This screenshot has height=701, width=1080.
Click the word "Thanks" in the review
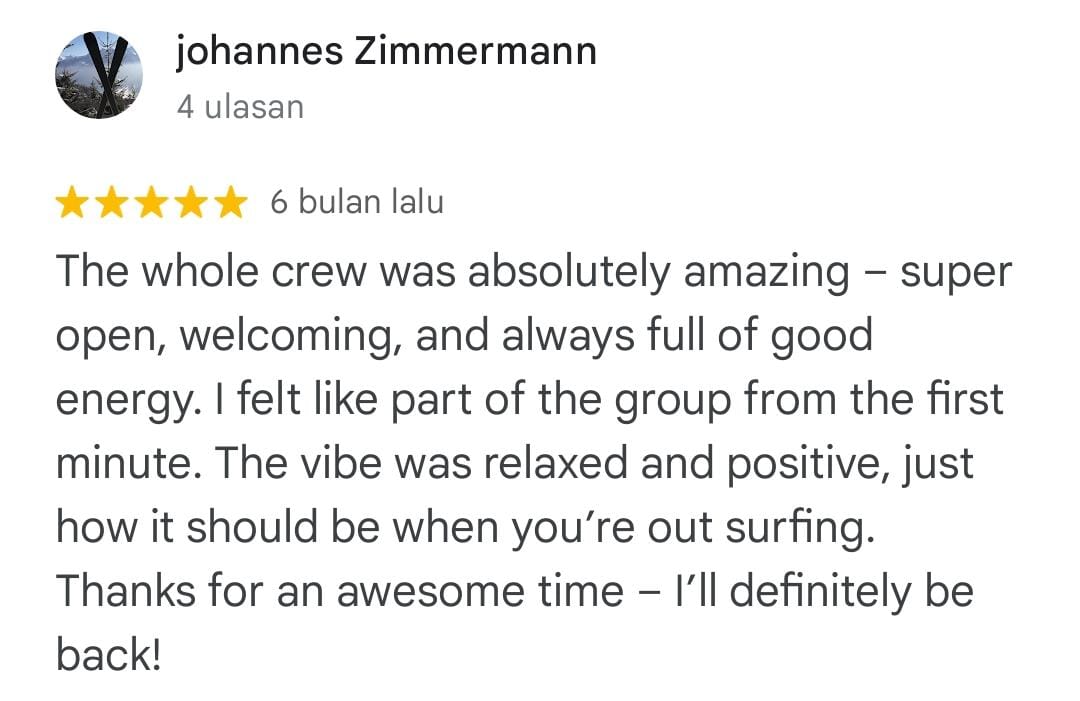coord(123,591)
